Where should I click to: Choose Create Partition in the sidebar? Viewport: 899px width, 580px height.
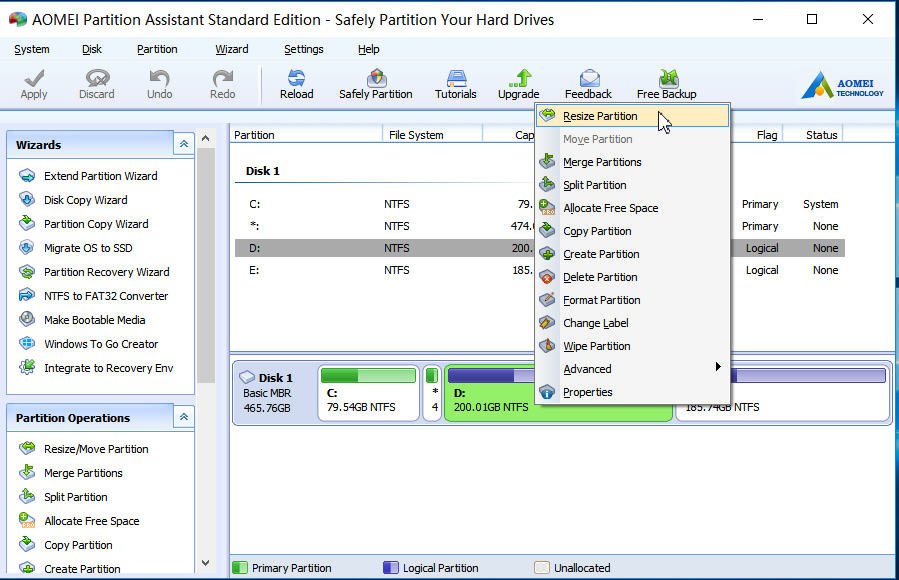coord(82,569)
